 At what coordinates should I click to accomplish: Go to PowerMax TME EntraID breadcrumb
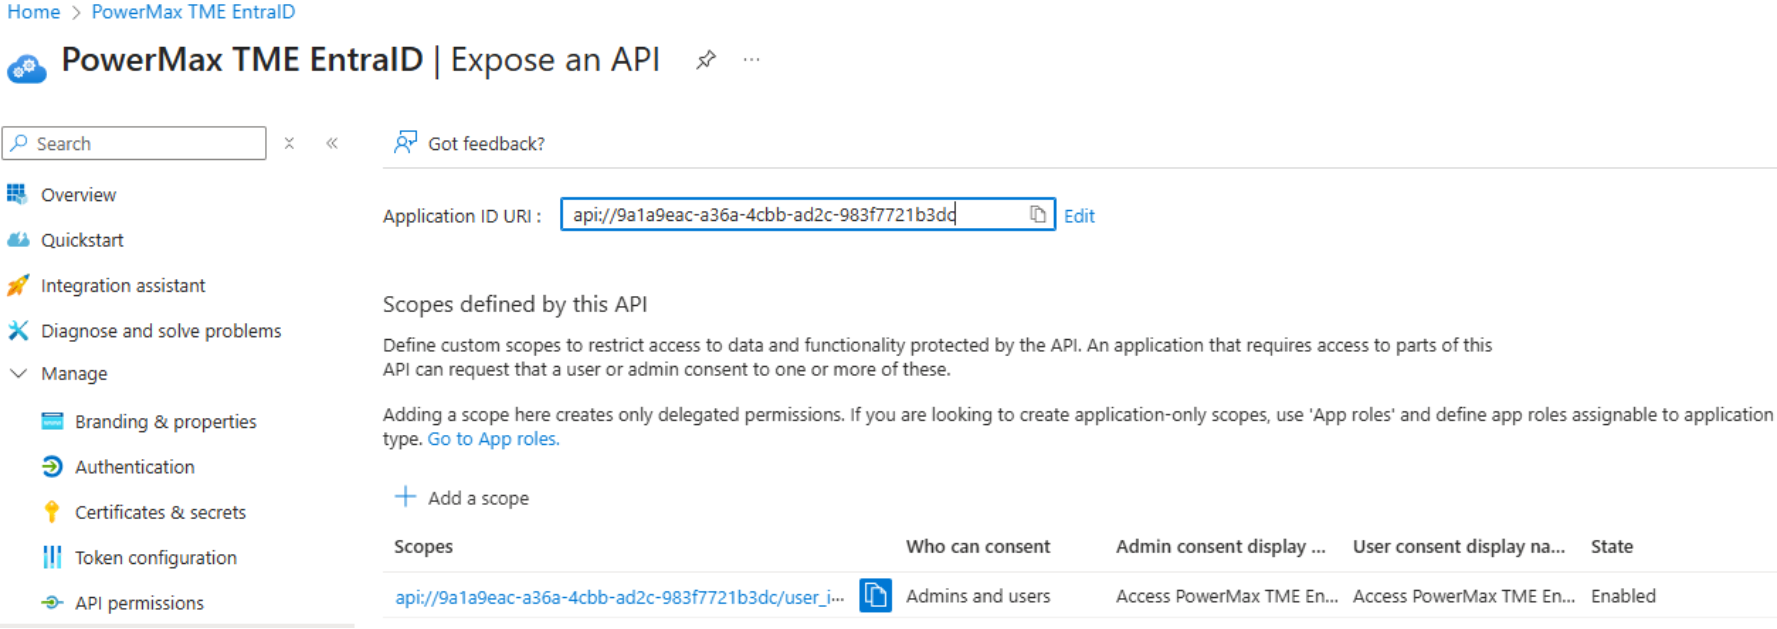193,12
